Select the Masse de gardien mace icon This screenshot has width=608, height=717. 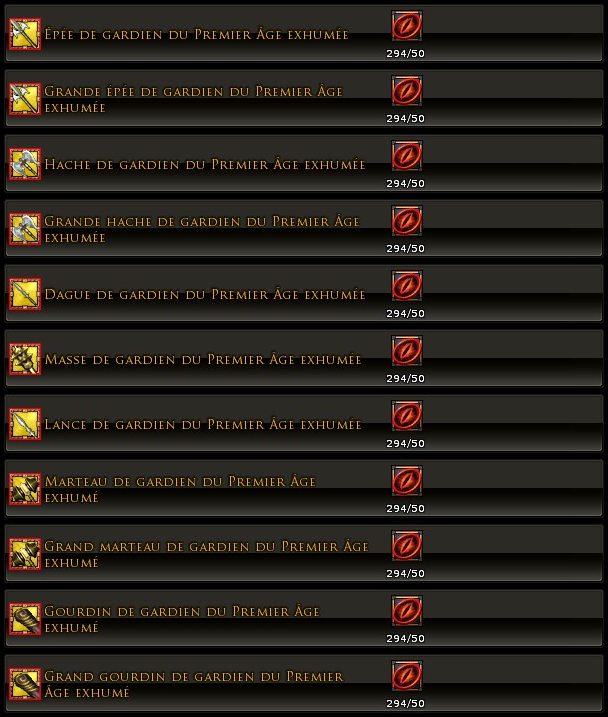tap(25, 358)
